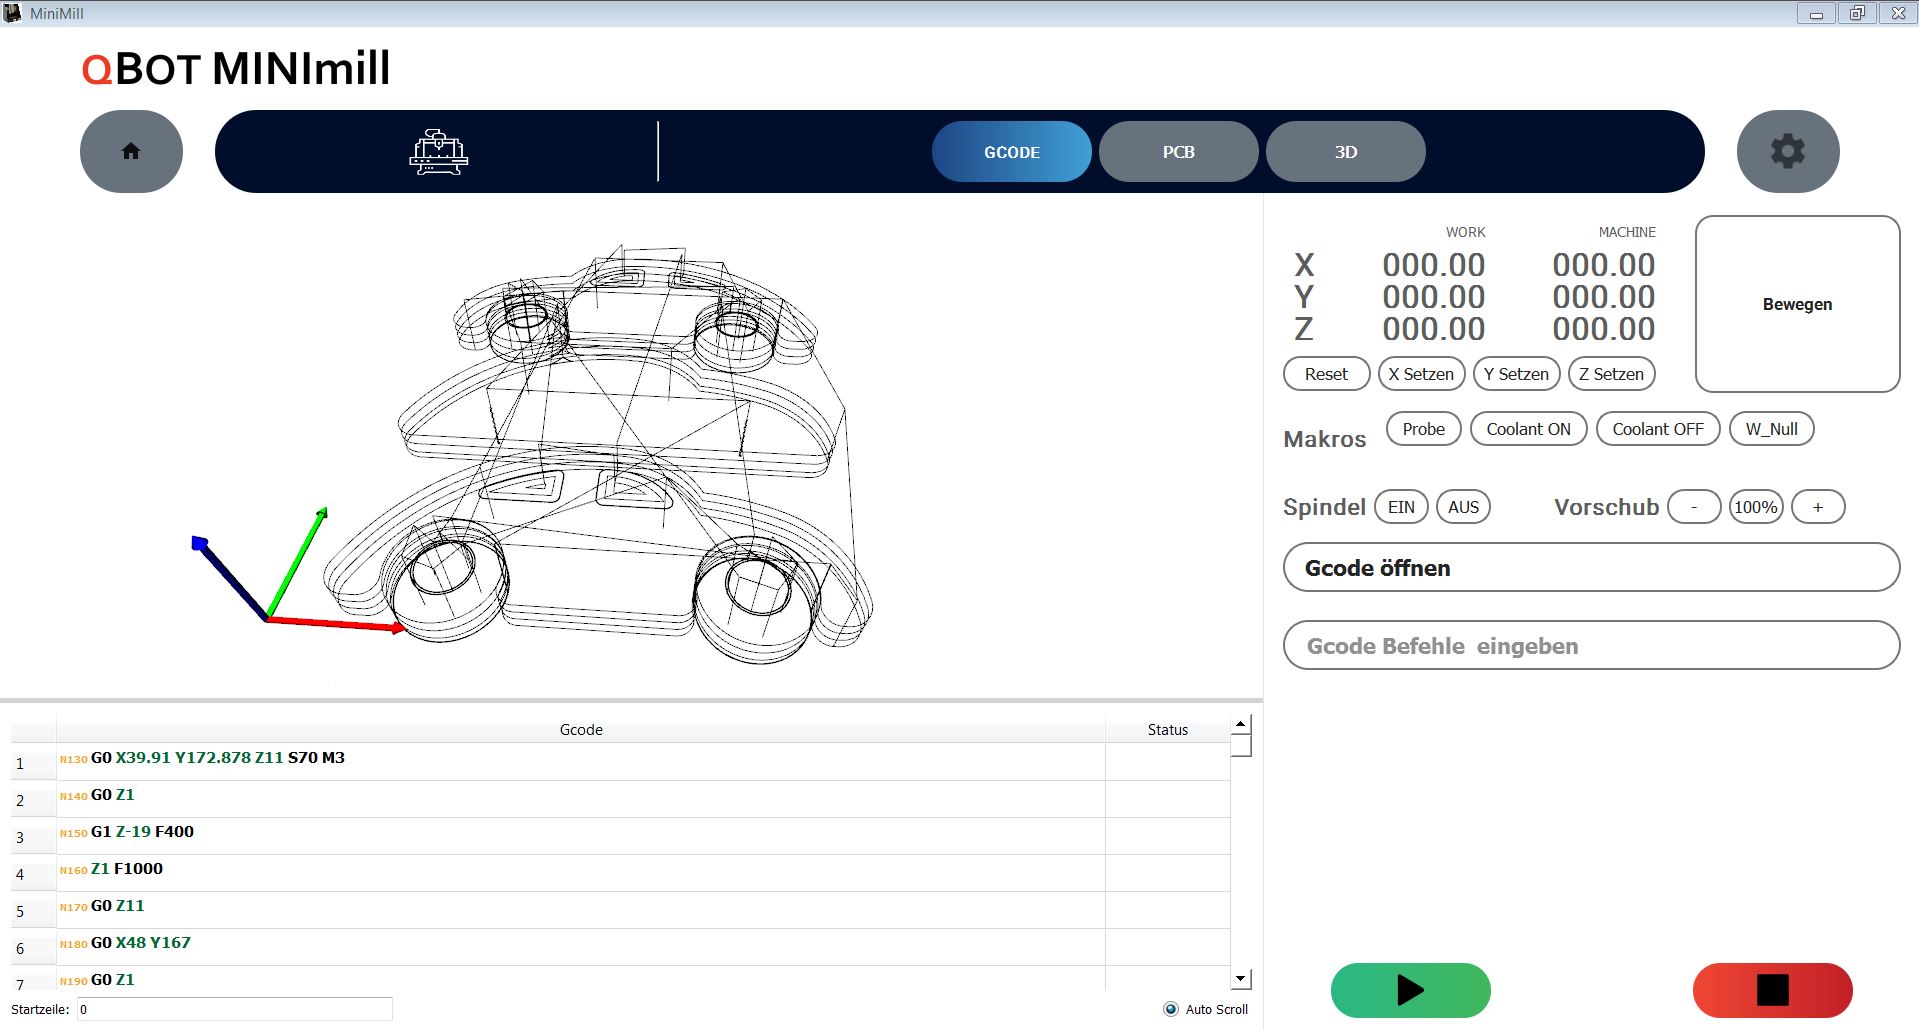Open the settings gear icon
This screenshot has width=1919, height=1030.
tap(1788, 151)
